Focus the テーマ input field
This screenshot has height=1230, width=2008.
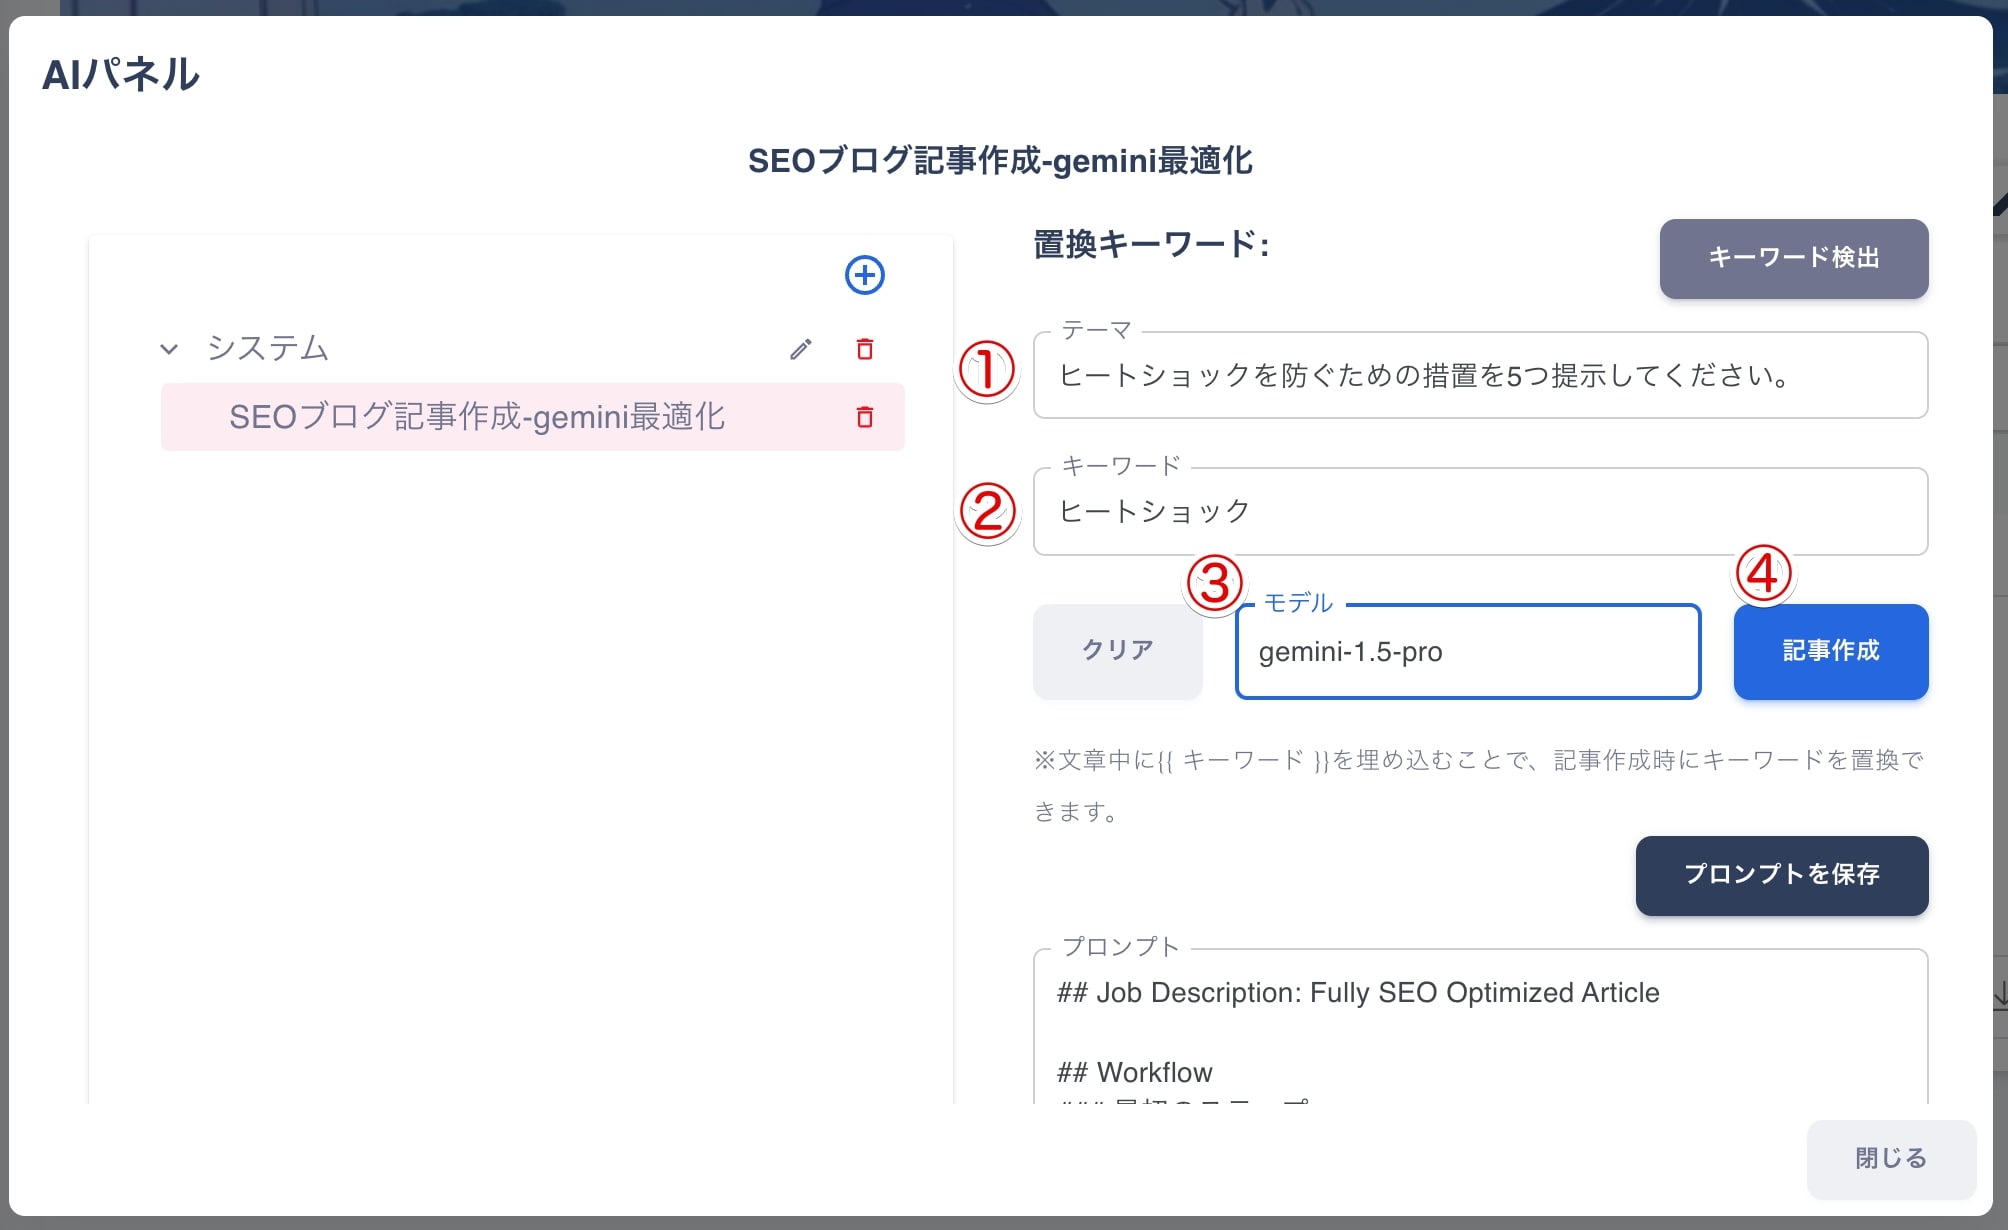[x=1480, y=375]
